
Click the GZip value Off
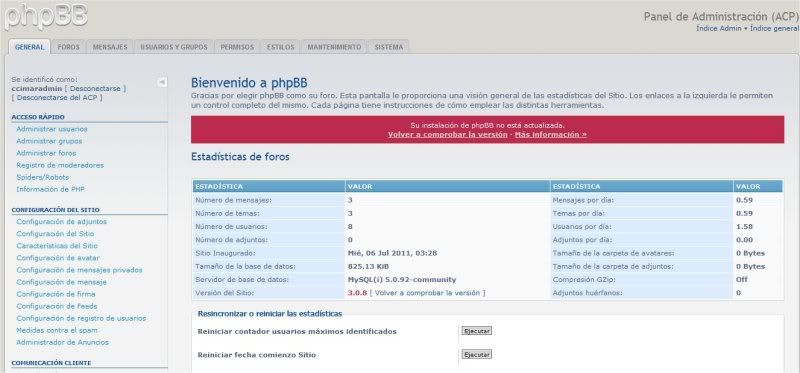pos(741,280)
